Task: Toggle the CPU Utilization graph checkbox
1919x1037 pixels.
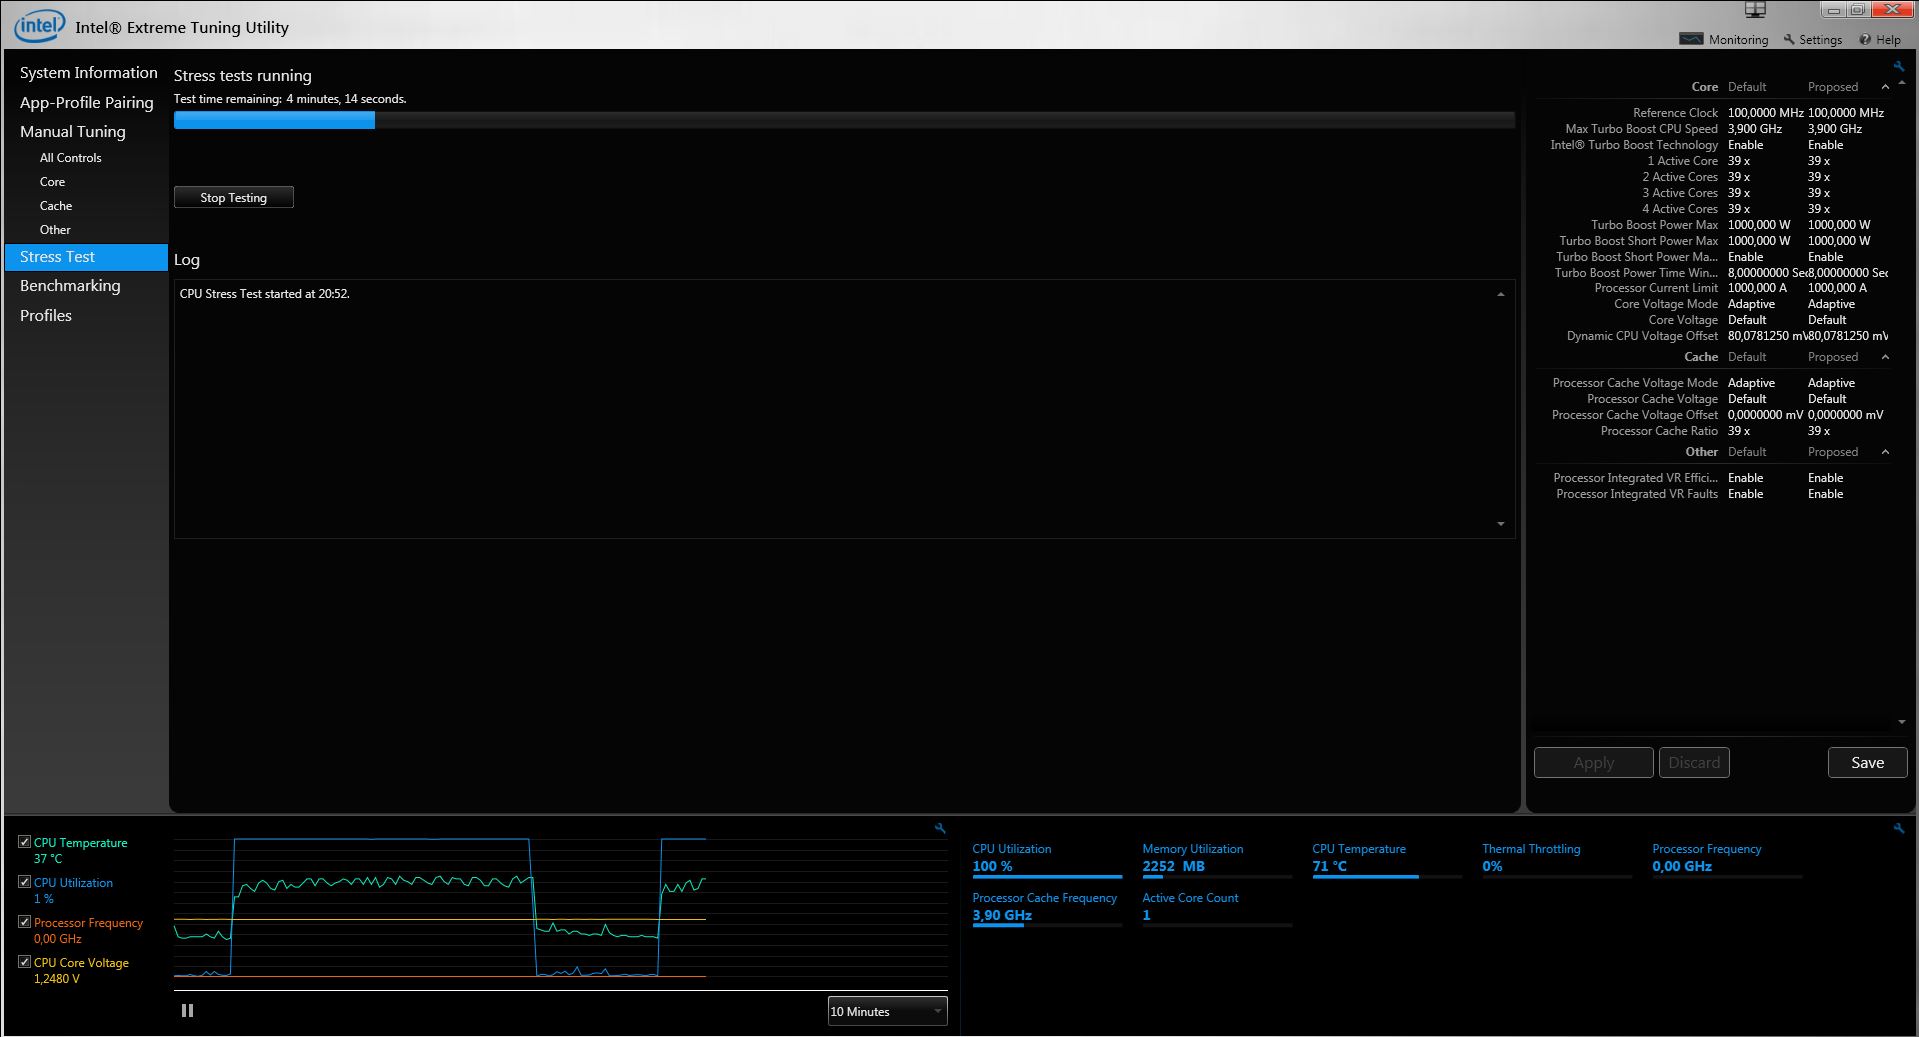Action: (25, 882)
